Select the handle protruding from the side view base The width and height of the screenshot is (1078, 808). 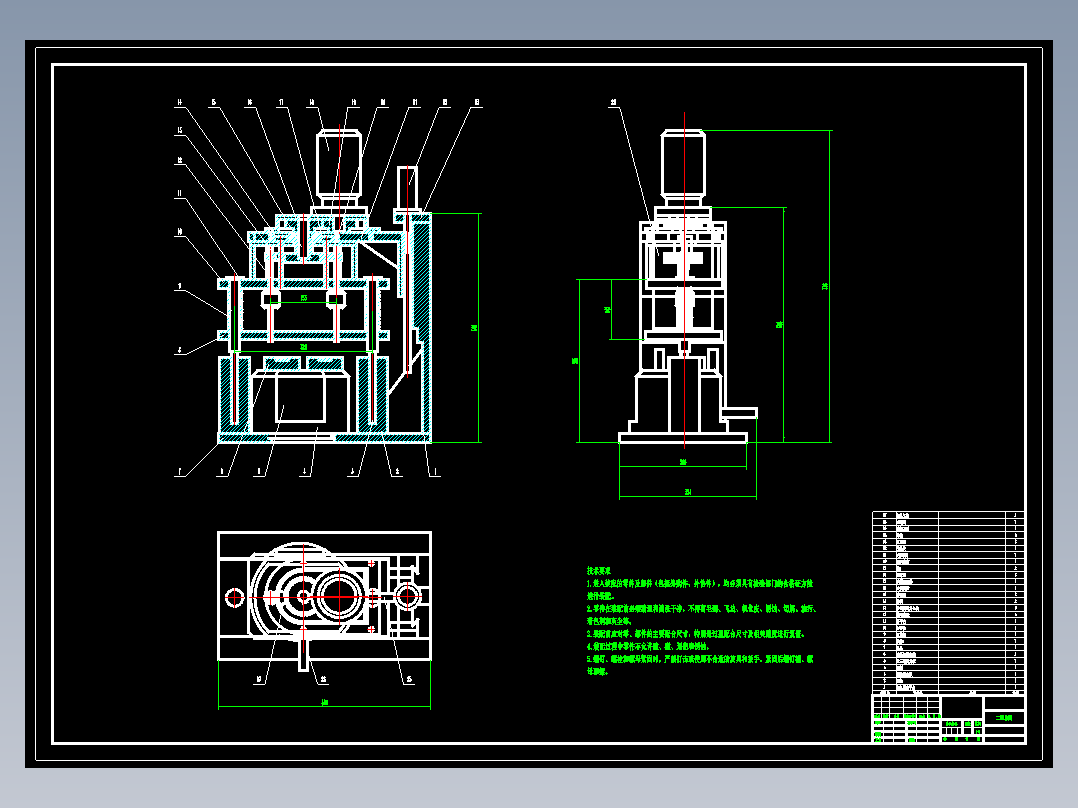pyautogui.click(x=739, y=413)
